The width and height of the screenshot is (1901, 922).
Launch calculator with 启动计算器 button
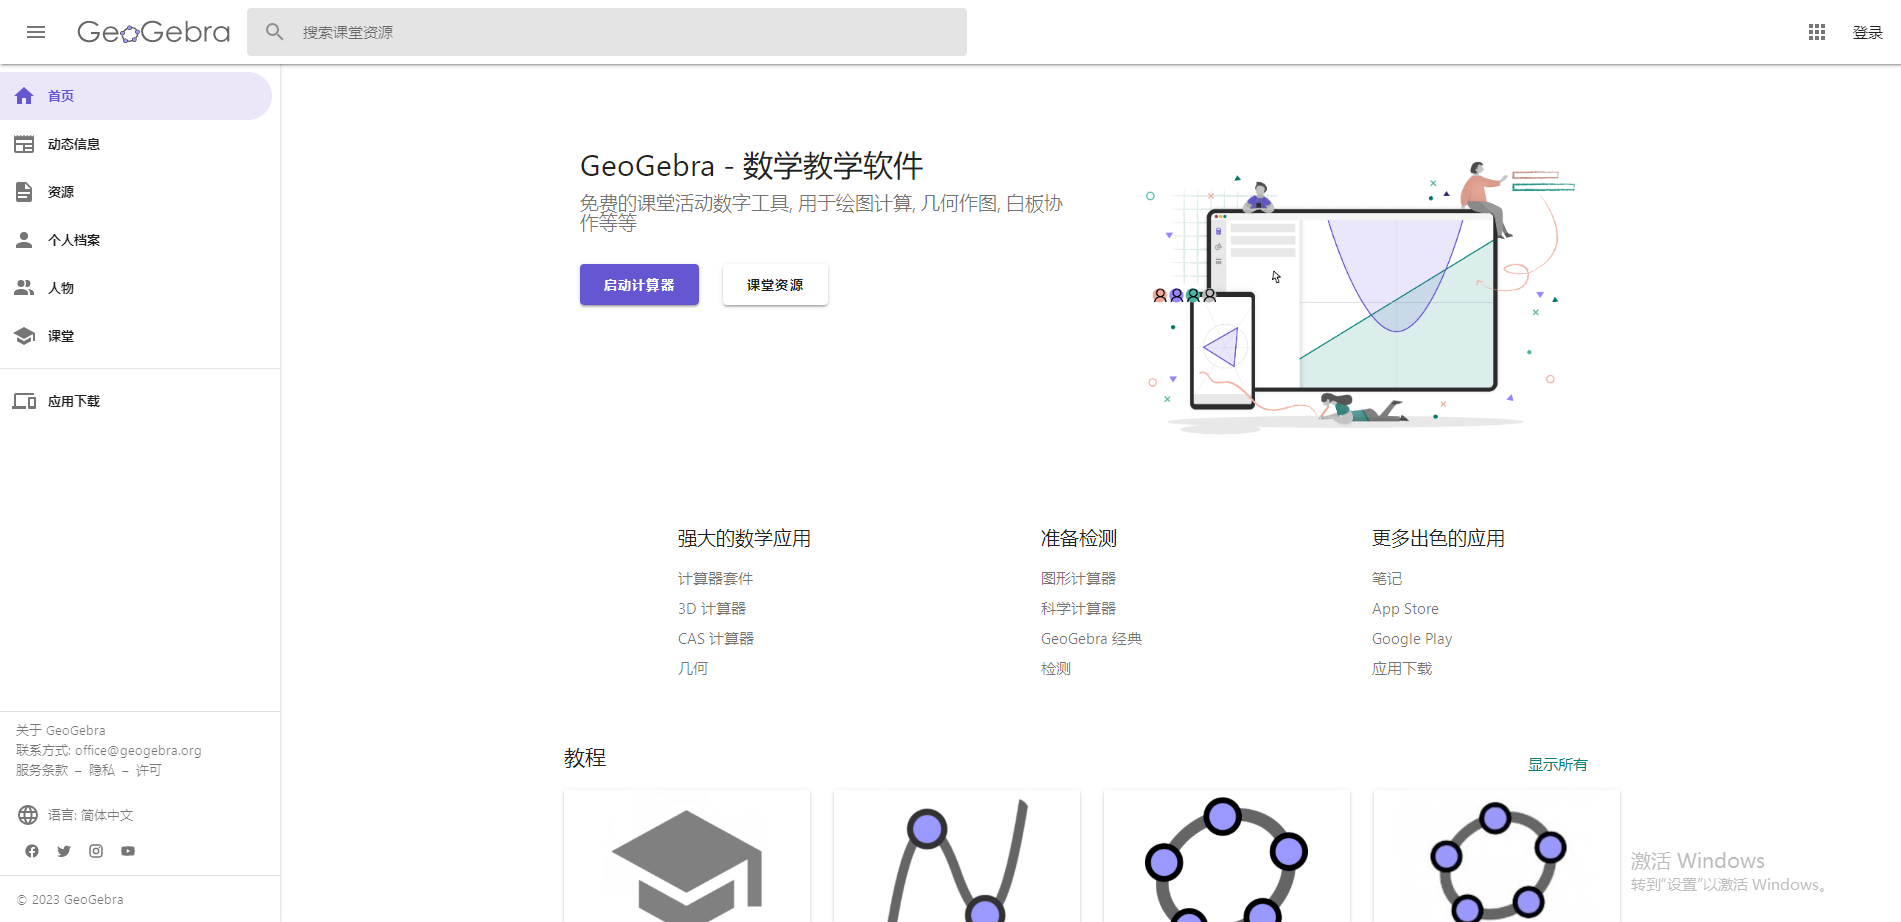tap(639, 285)
